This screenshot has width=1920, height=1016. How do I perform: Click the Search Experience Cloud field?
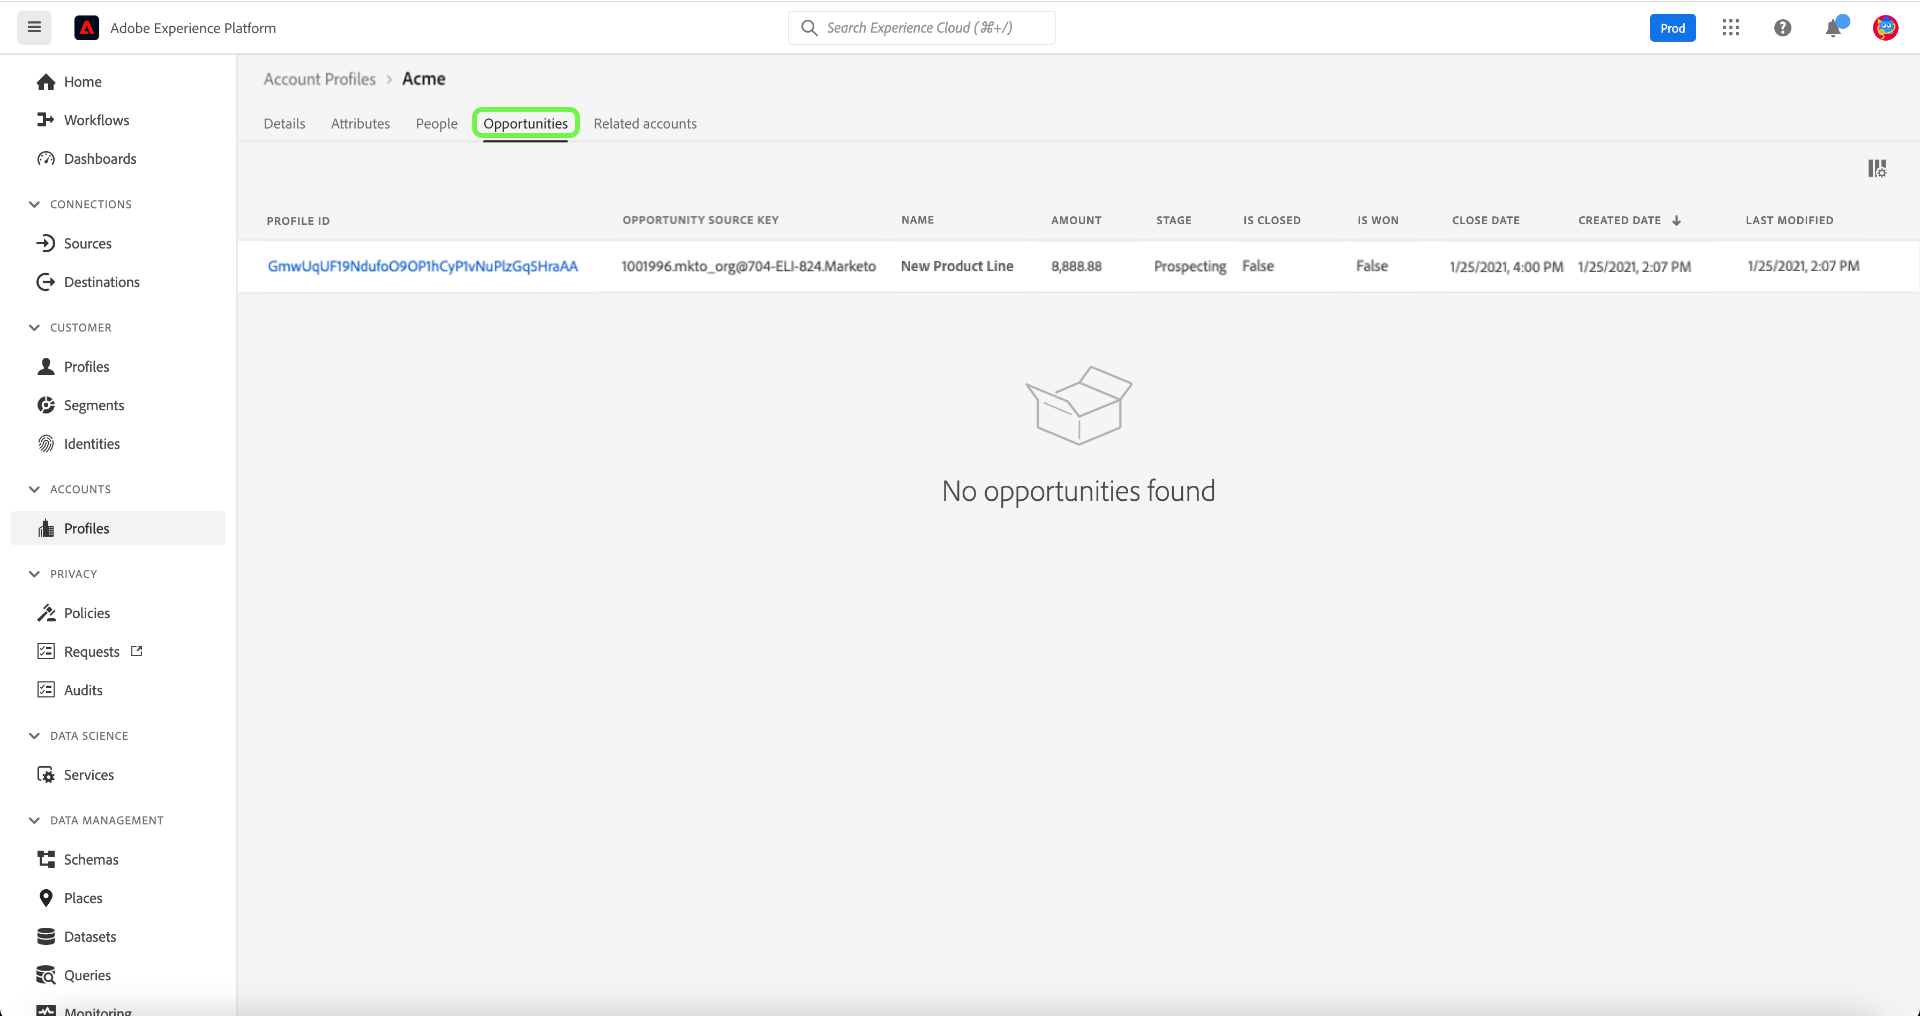pos(922,28)
